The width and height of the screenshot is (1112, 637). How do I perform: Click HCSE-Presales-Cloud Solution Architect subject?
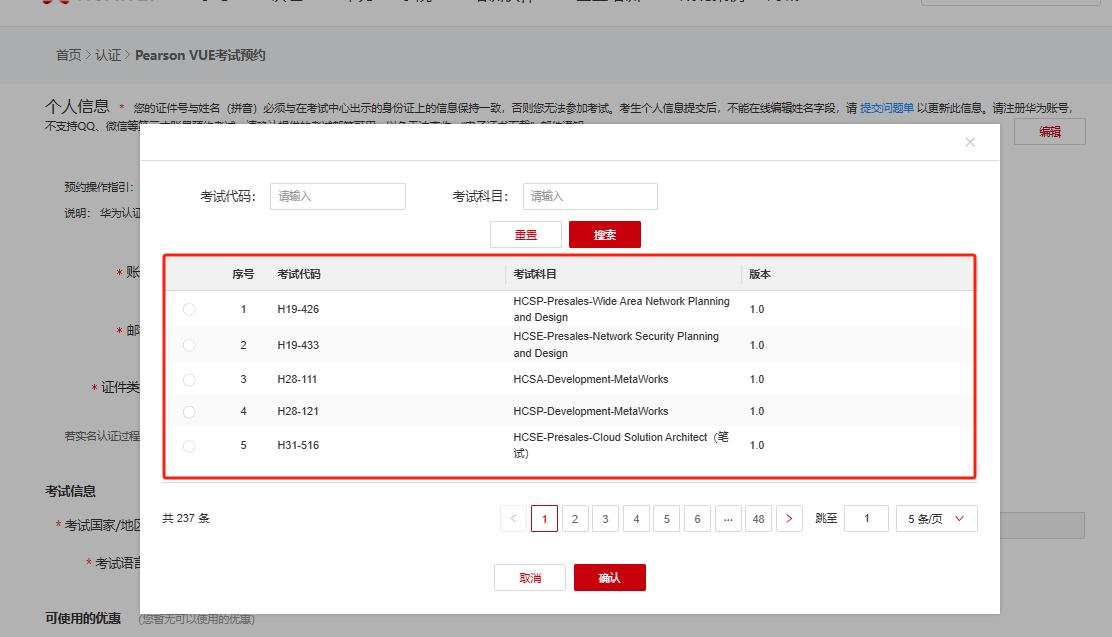pyautogui.click(x=621, y=445)
